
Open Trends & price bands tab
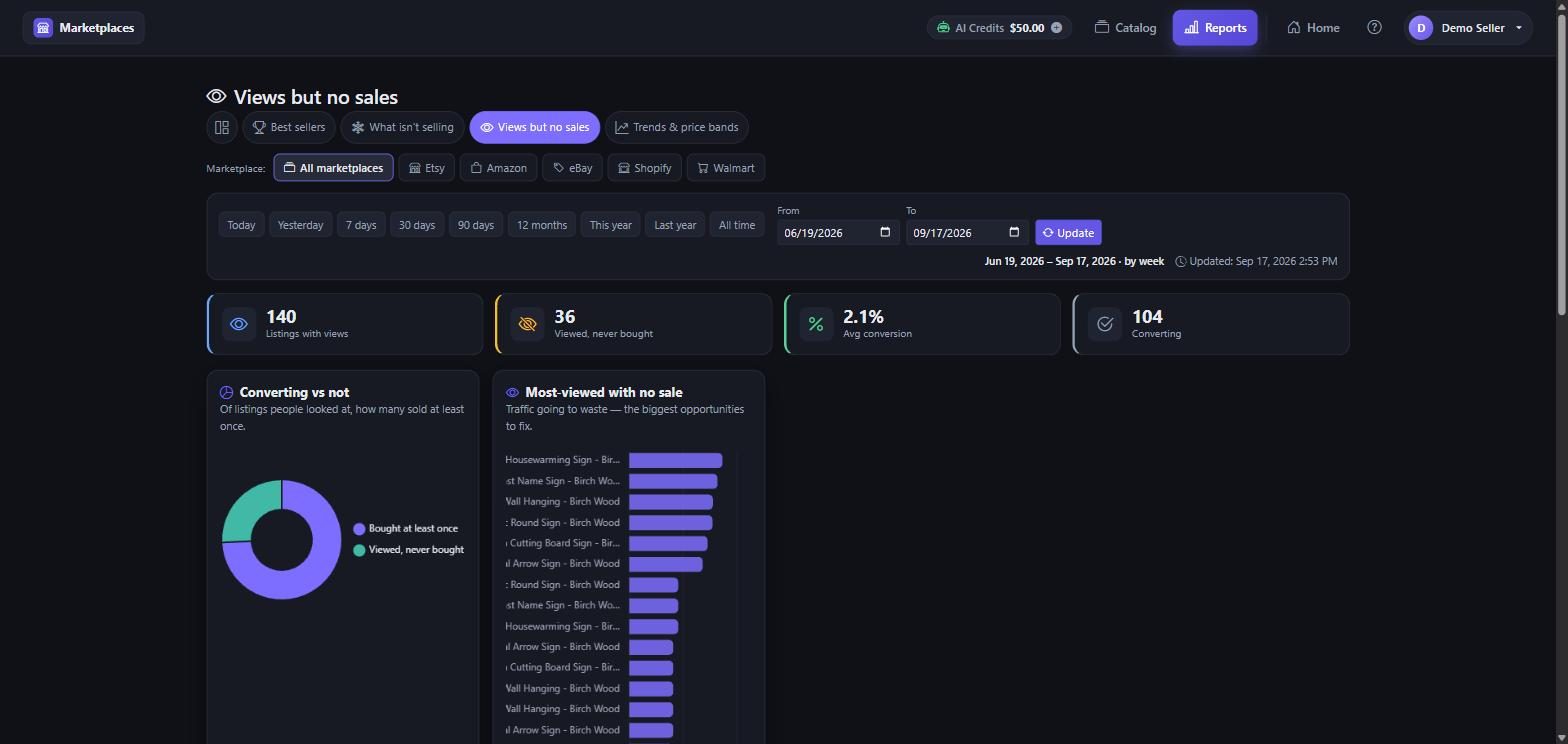click(x=677, y=127)
